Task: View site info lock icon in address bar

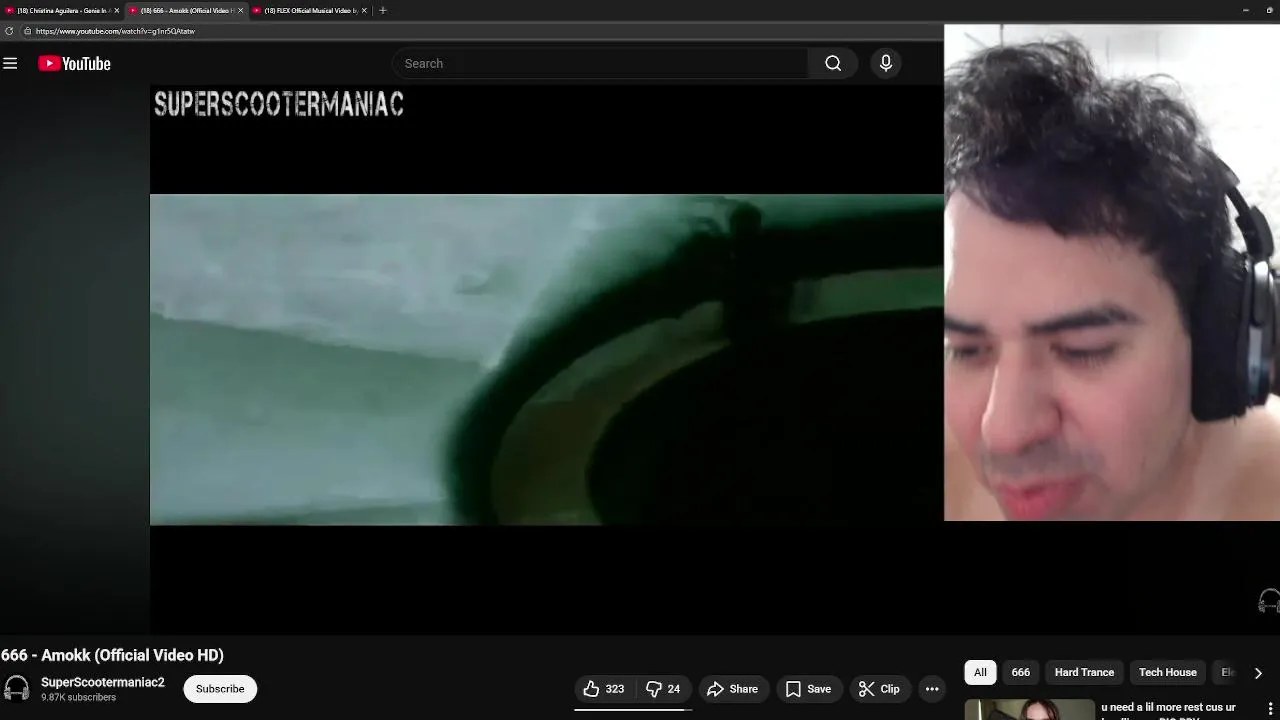Action: pos(27,31)
